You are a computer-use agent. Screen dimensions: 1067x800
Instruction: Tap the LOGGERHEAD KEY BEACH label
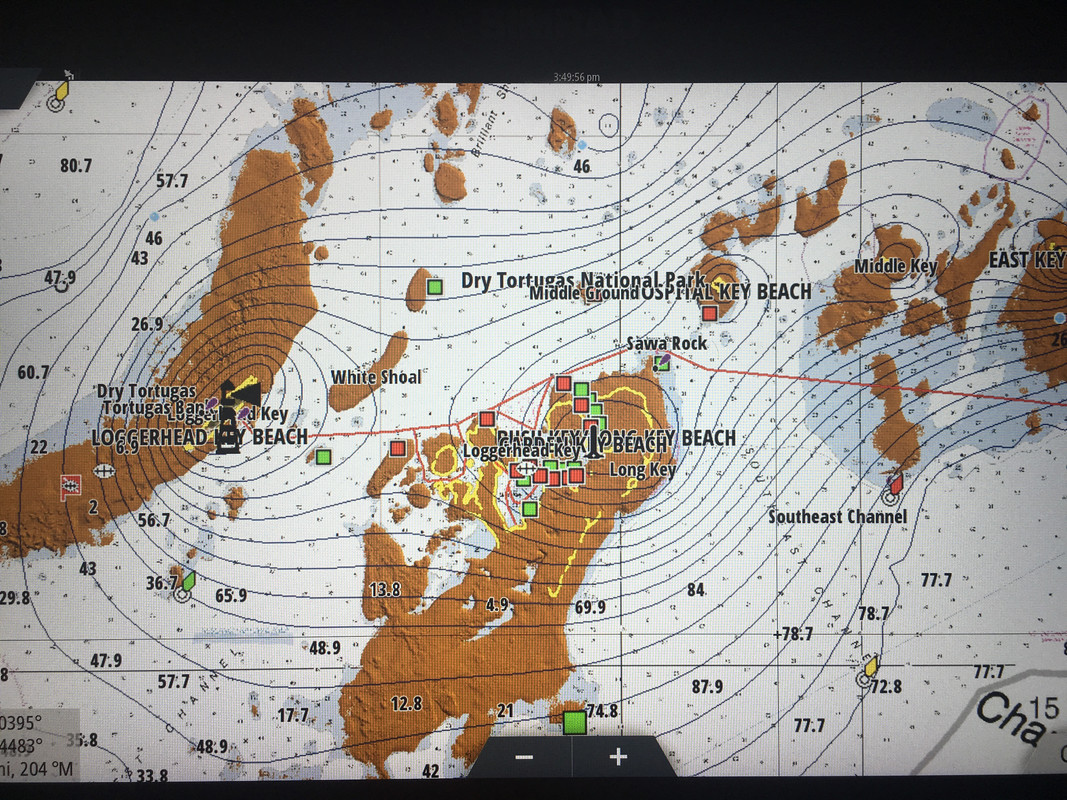[x=199, y=437]
